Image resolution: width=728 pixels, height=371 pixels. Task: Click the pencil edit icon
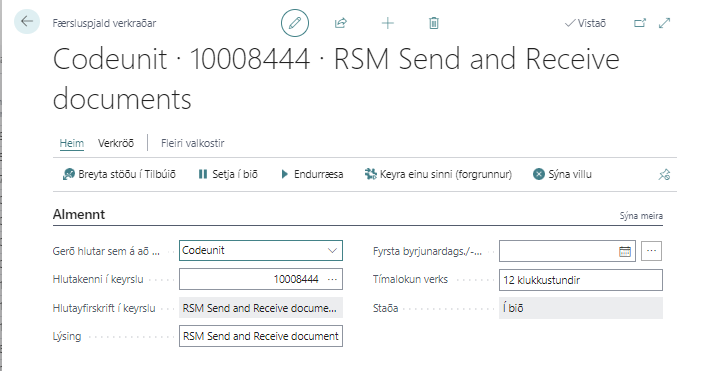point(295,23)
